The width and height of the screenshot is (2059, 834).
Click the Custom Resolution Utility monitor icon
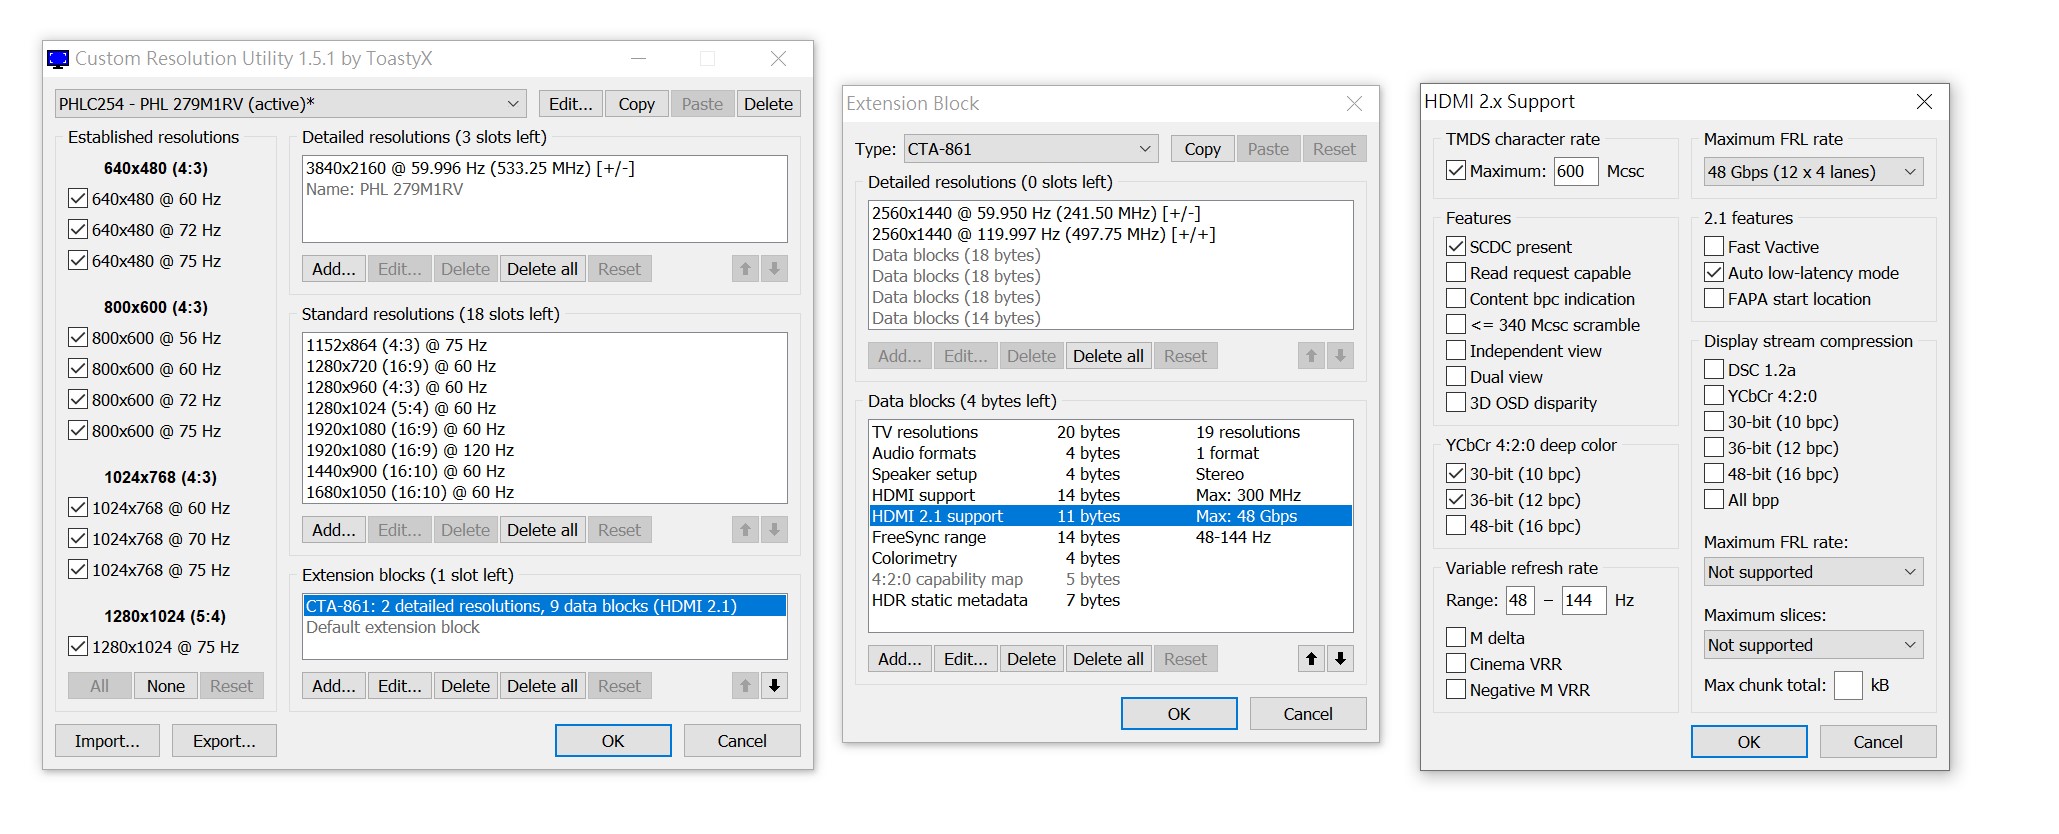click(x=58, y=59)
